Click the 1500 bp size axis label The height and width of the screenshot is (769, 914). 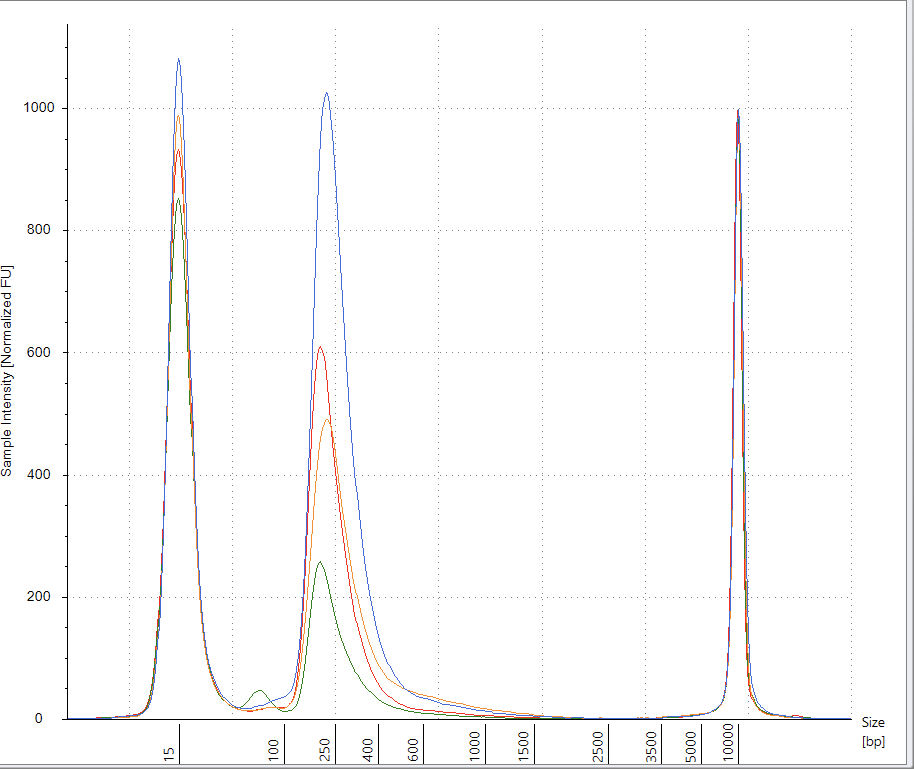tap(523, 746)
